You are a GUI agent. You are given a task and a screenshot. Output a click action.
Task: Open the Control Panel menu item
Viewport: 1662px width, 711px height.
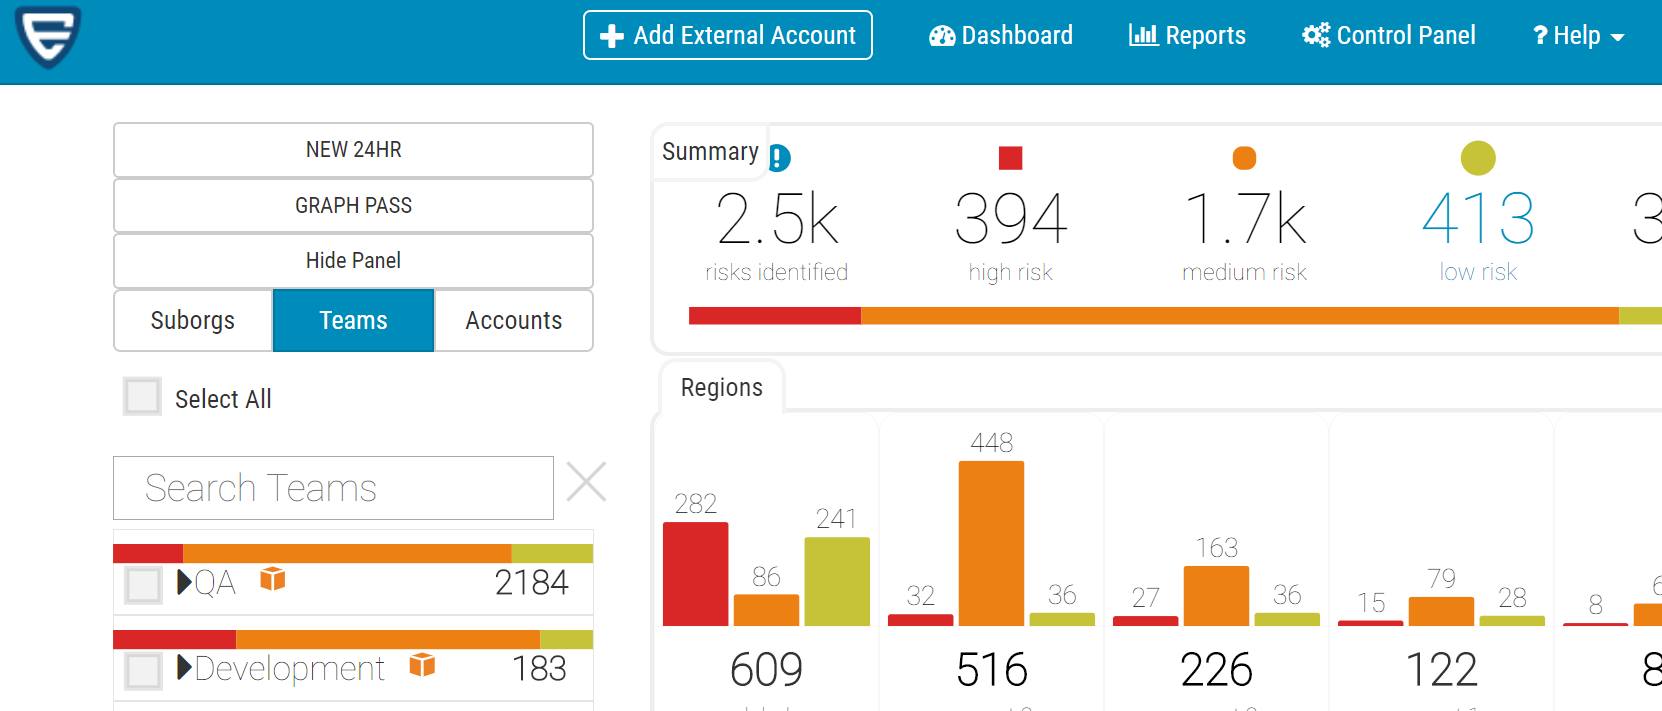tap(1389, 36)
